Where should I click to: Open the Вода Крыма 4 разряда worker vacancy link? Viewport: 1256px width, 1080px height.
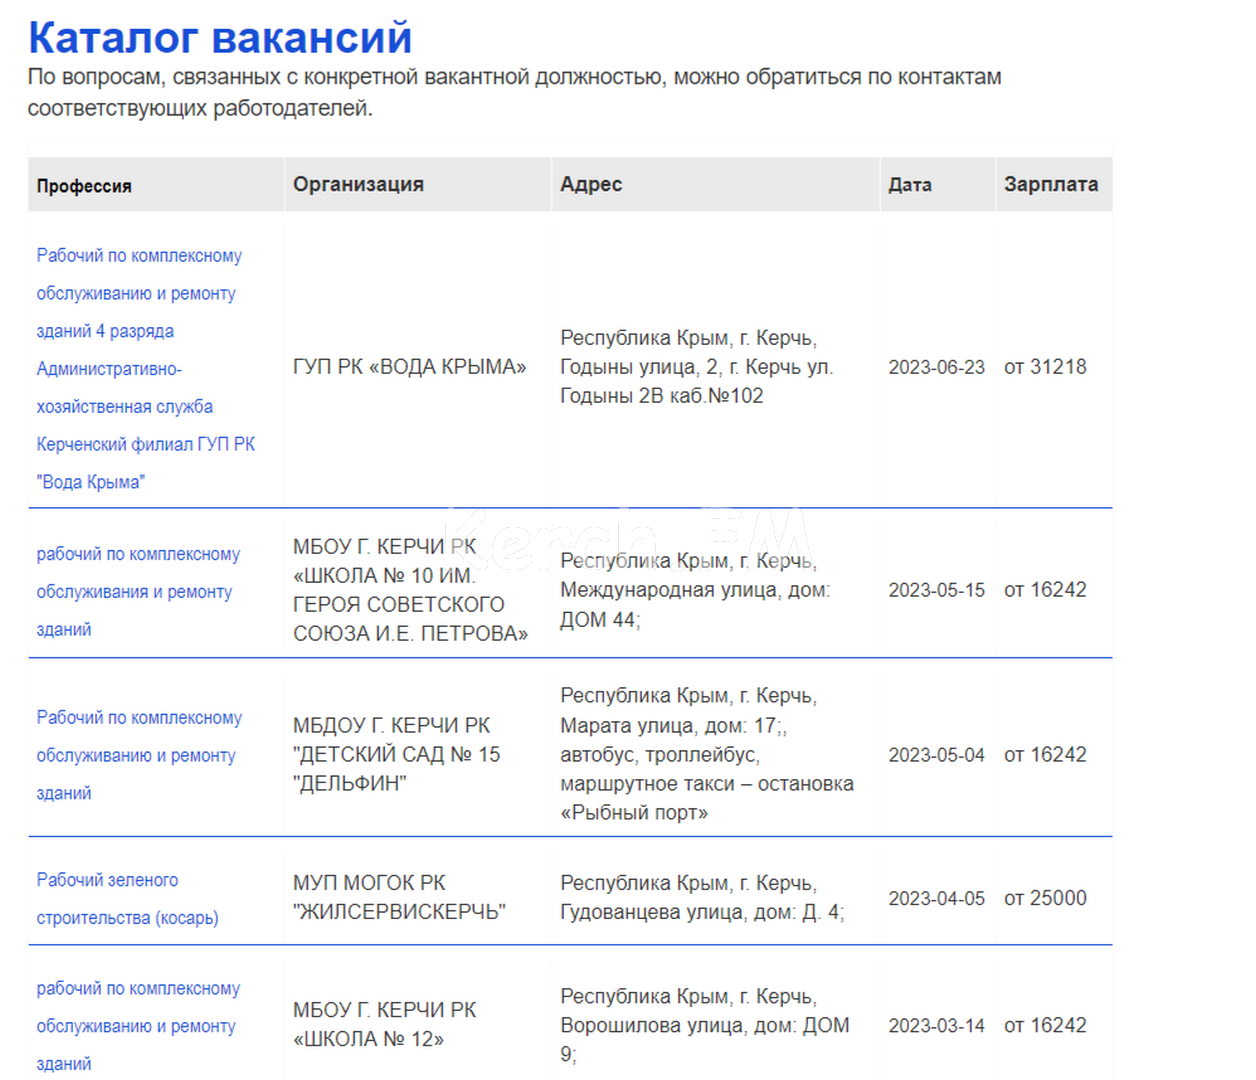tap(146, 369)
